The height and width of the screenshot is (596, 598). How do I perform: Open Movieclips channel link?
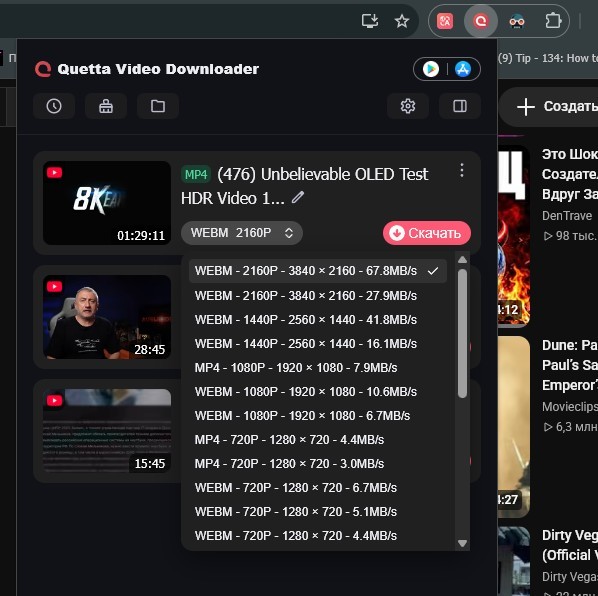[570, 406]
